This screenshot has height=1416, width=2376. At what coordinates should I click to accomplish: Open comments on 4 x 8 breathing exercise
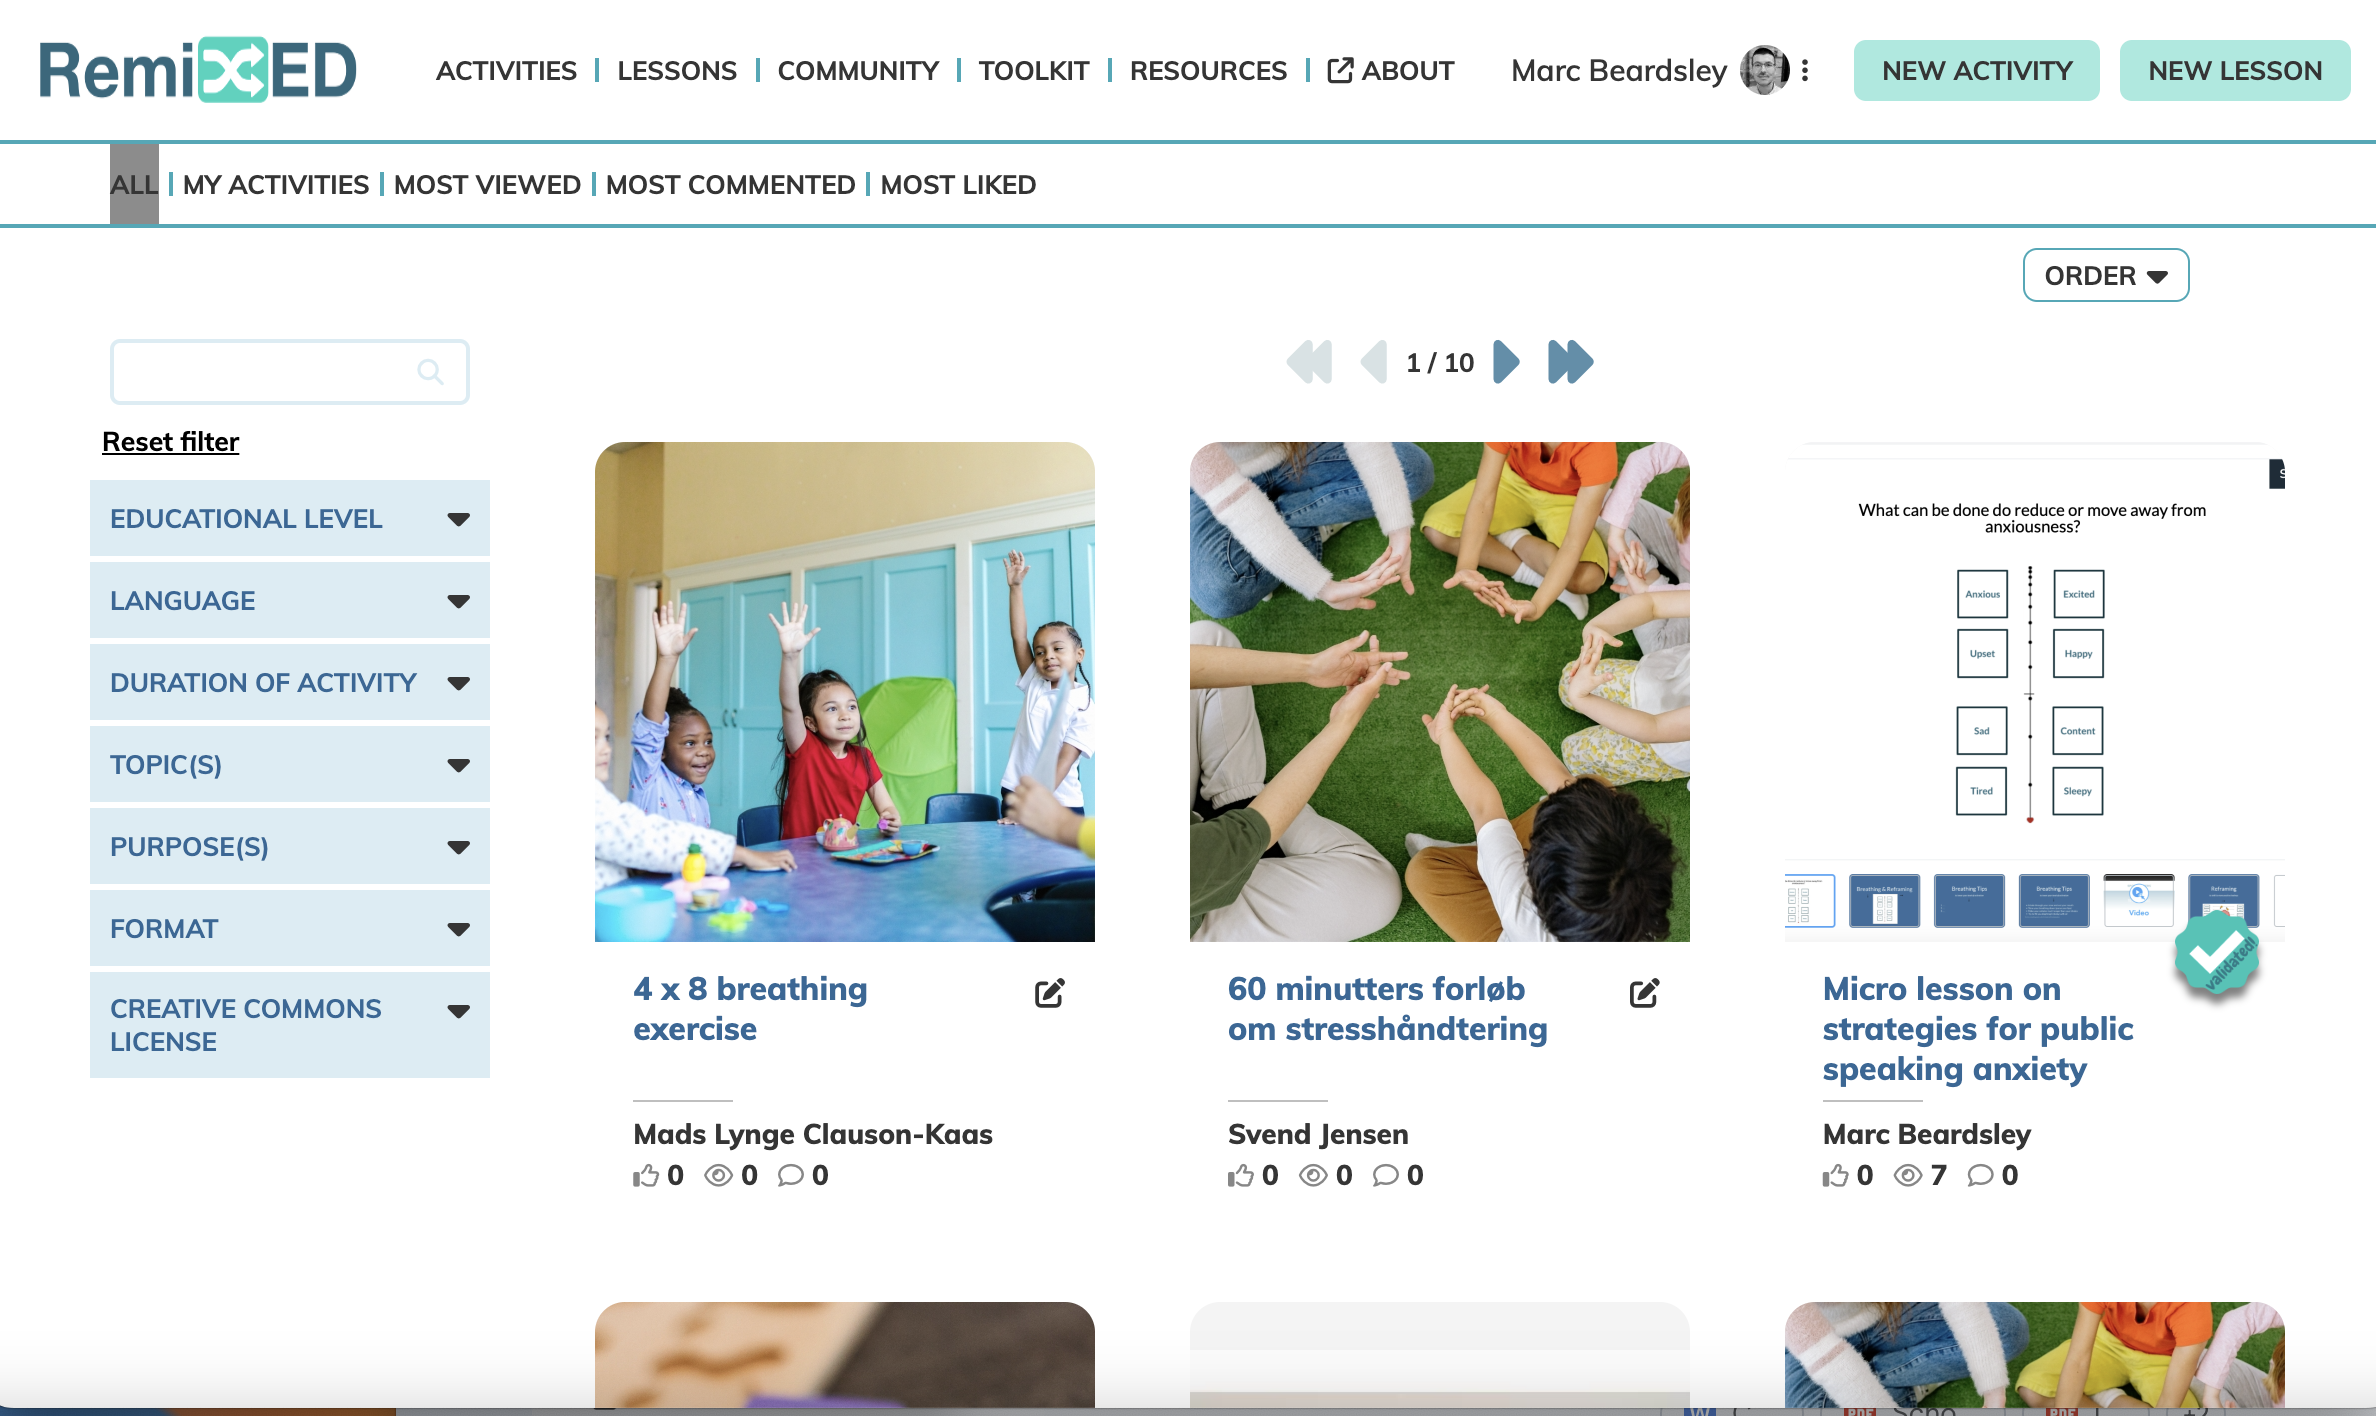pos(791,1175)
